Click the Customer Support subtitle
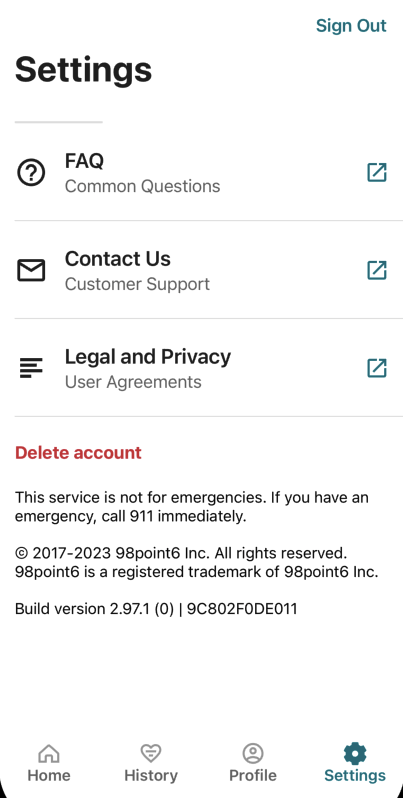The height and width of the screenshot is (798, 403). [137, 284]
